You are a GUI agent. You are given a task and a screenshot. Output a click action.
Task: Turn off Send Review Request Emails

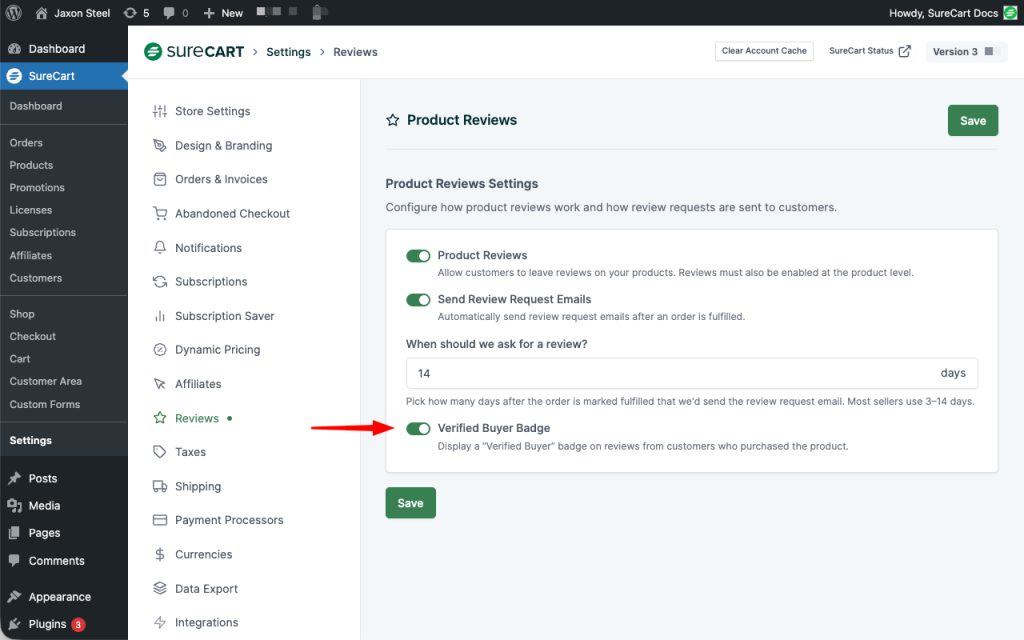click(x=418, y=300)
